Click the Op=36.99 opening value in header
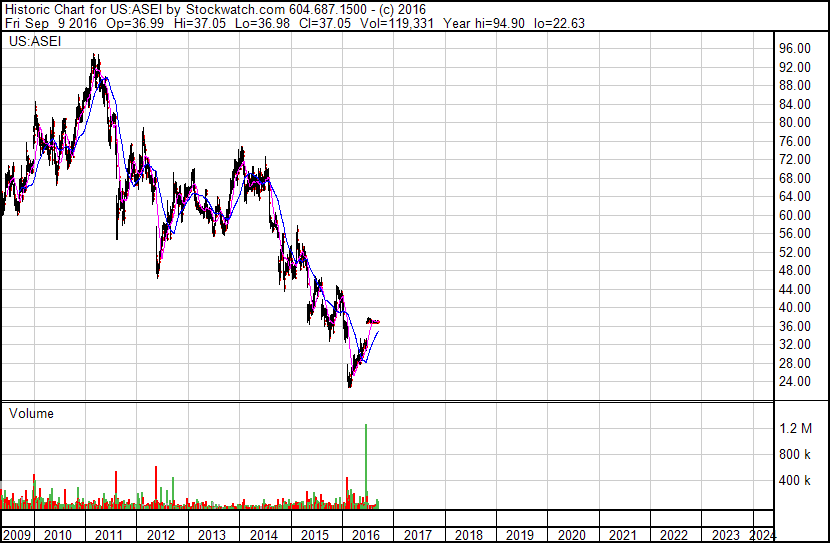The height and width of the screenshot is (543, 830). point(135,23)
